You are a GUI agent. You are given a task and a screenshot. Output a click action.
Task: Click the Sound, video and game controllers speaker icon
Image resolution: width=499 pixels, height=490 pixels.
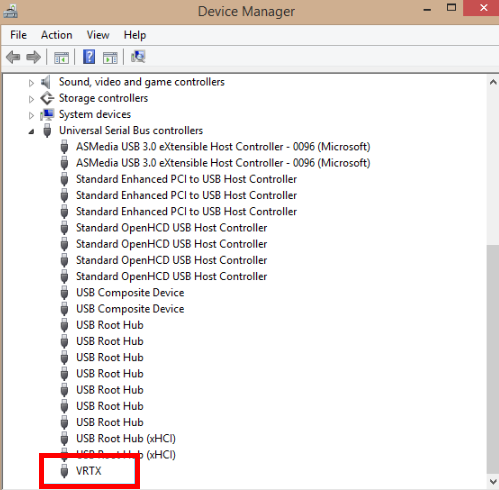(x=46, y=82)
